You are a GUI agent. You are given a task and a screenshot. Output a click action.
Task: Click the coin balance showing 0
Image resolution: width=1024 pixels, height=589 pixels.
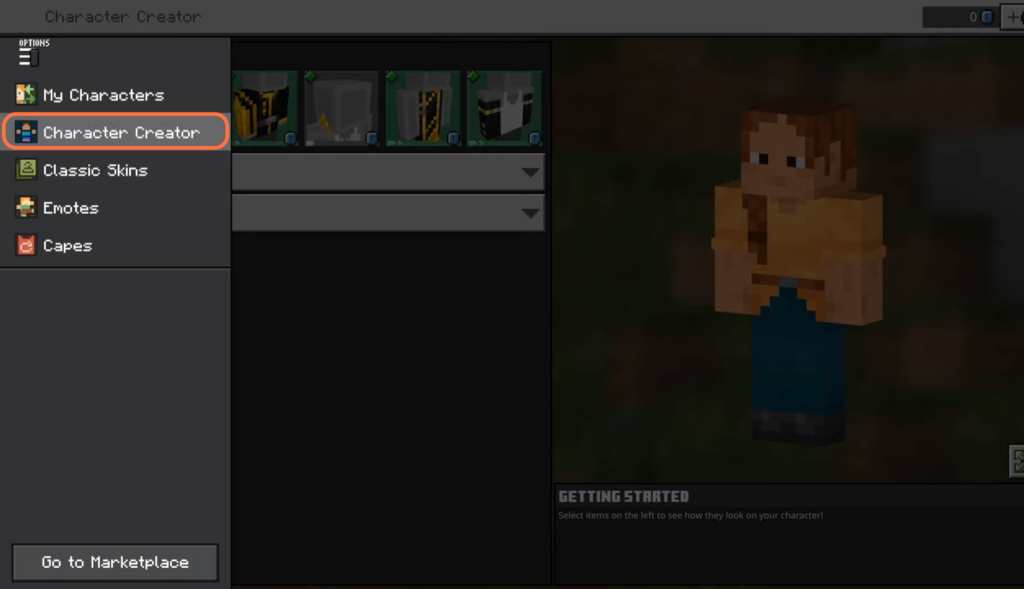pos(961,17)
